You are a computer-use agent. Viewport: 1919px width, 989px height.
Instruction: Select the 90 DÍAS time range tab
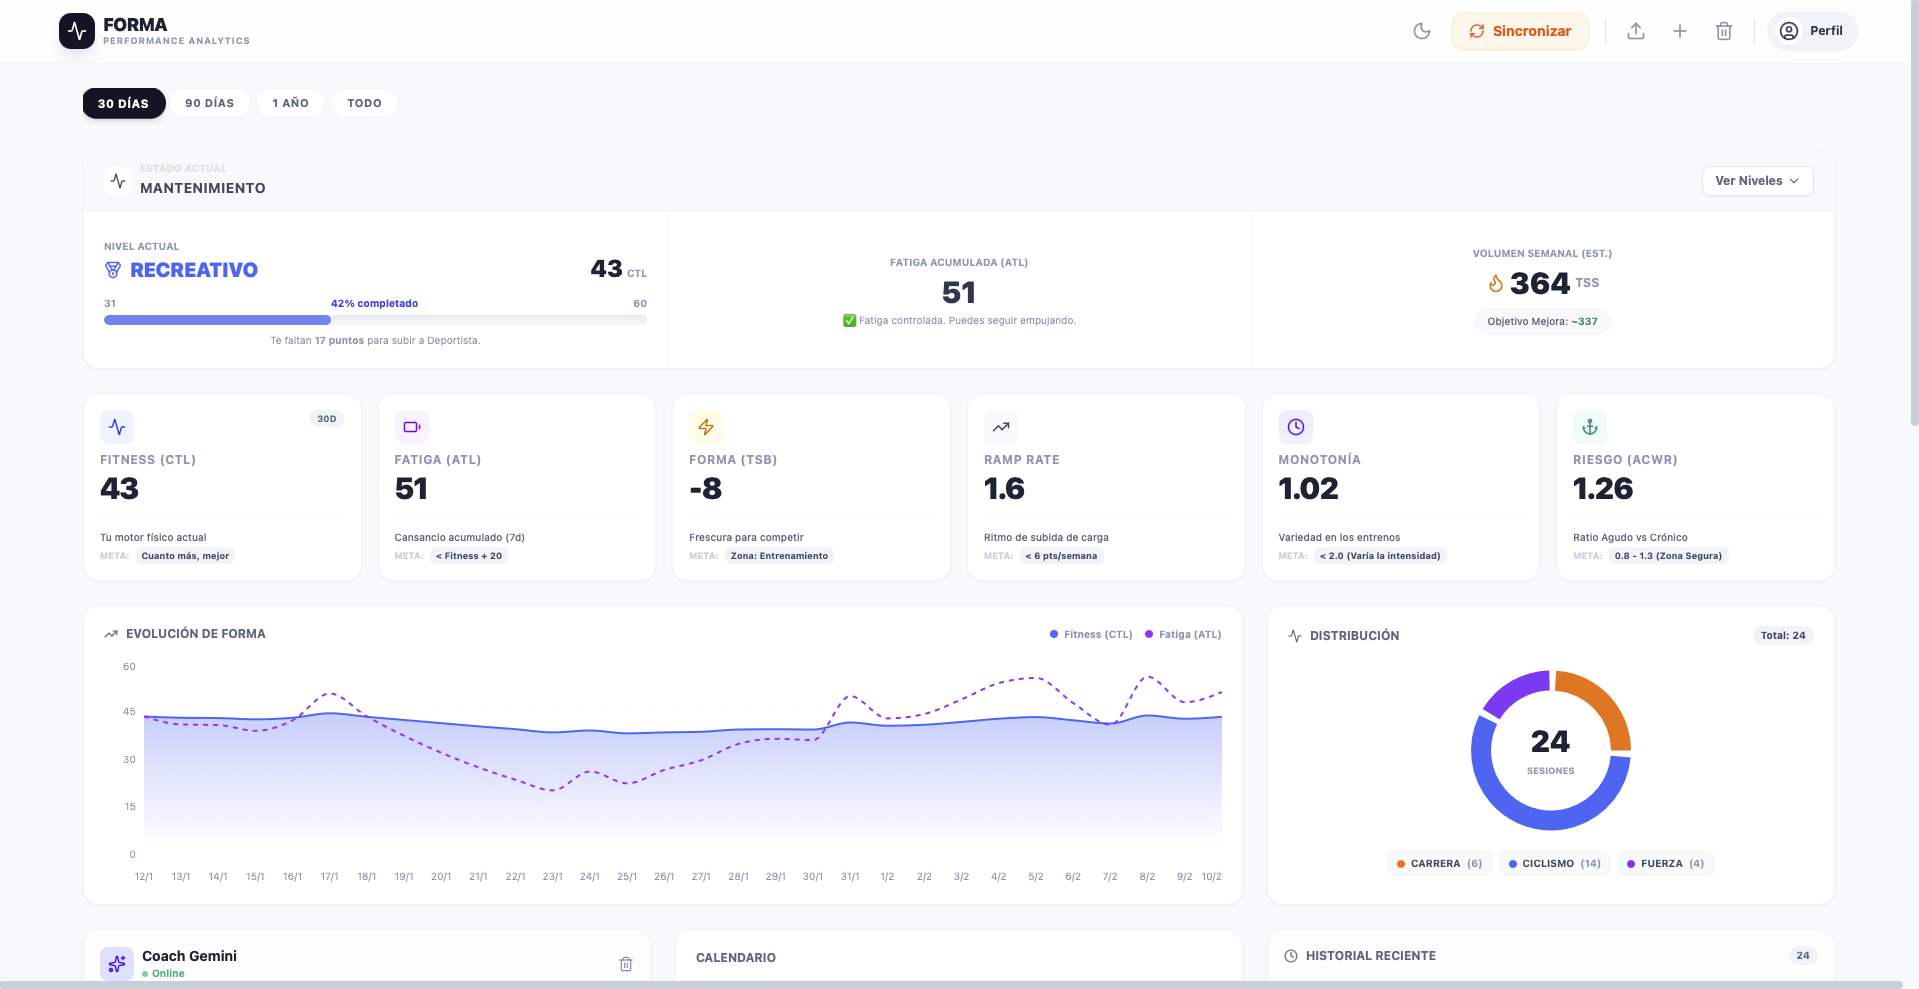(210, 103)
